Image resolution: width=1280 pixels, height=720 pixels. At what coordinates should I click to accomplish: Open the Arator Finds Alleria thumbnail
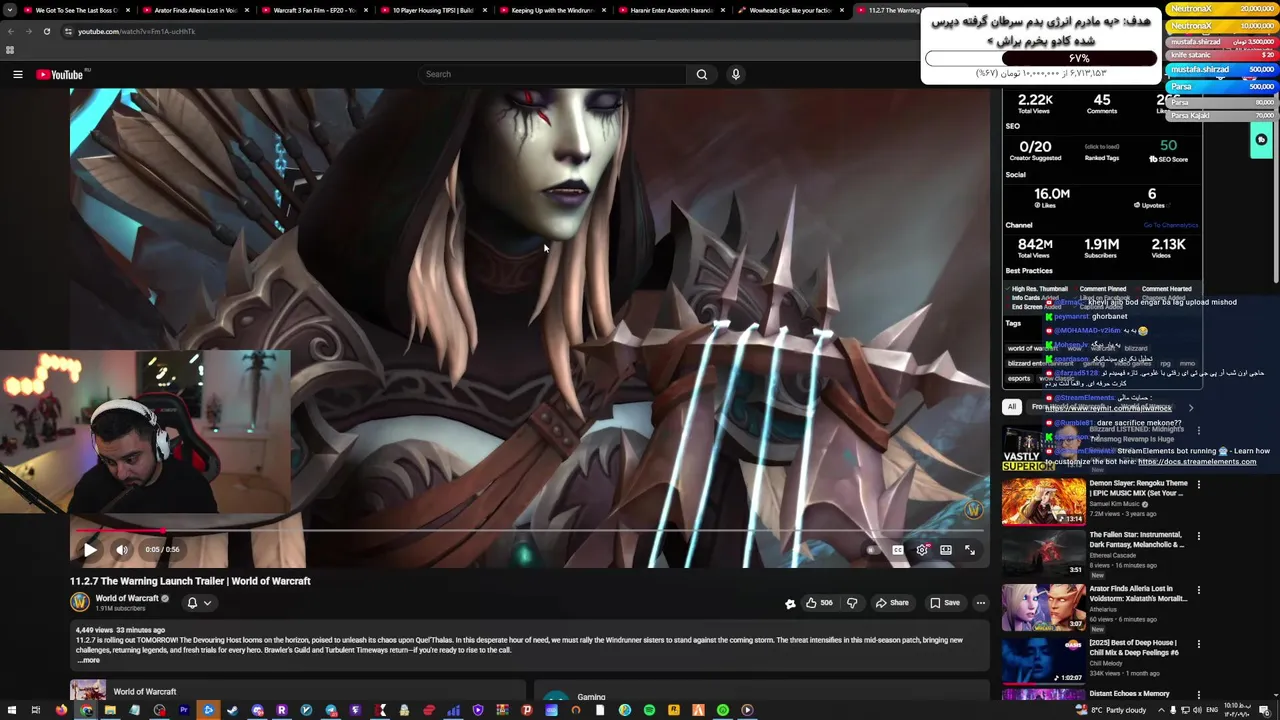coord(1043,607)
